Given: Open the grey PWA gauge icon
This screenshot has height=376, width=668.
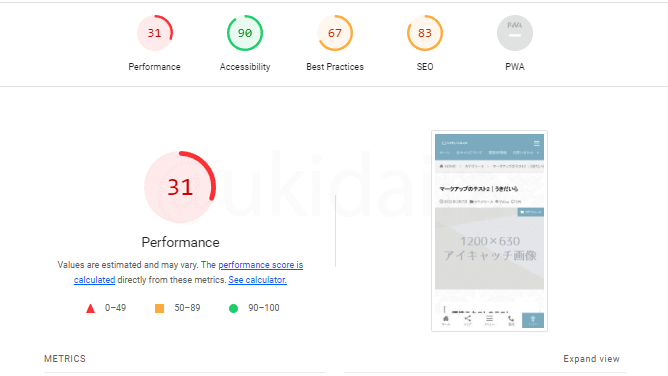Looking at the screenshot, I should tap(515, 33).
